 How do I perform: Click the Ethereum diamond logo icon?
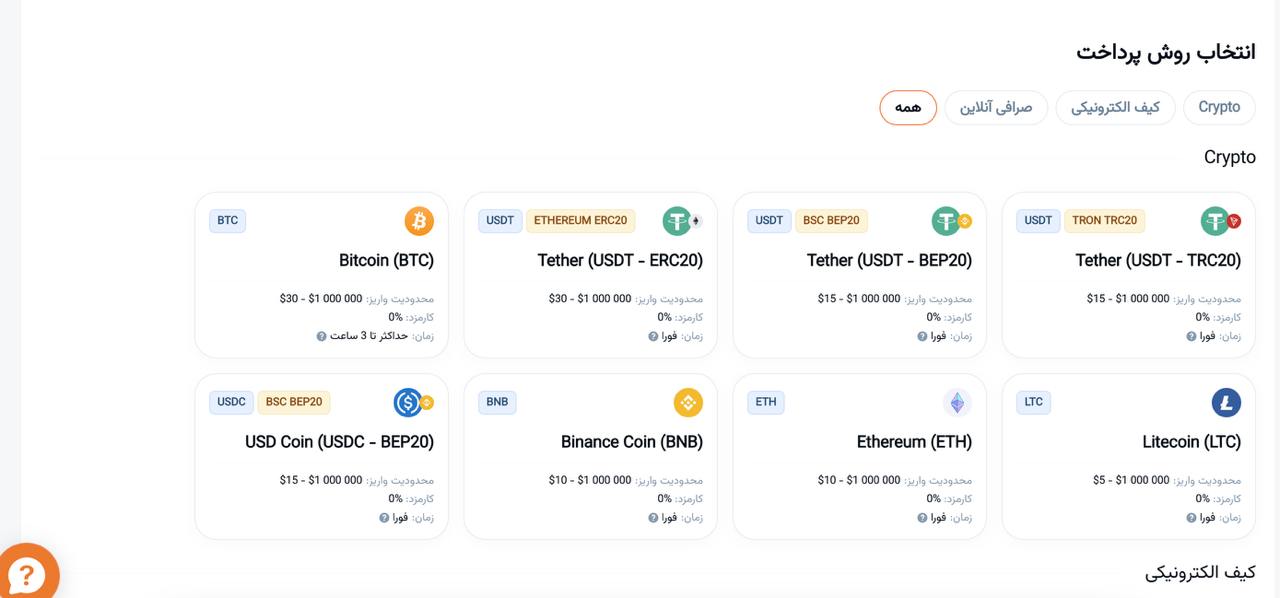coord(957,403)
